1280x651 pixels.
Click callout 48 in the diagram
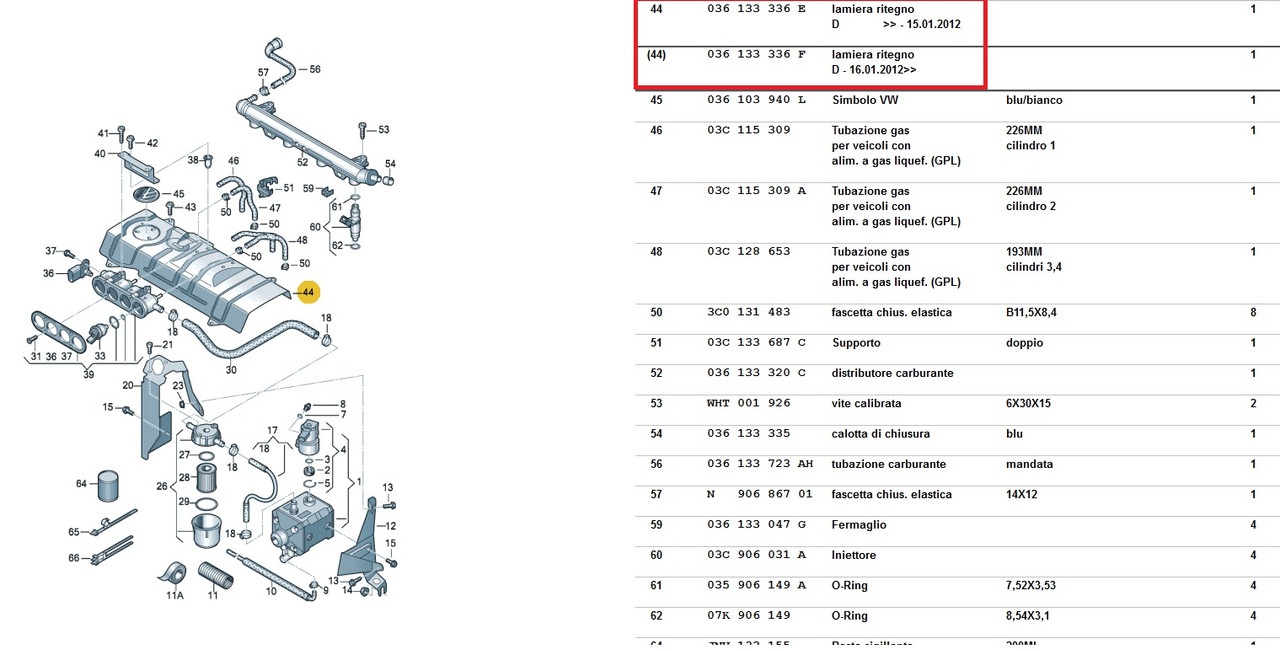pyautogui.click(x=301, y=241)
